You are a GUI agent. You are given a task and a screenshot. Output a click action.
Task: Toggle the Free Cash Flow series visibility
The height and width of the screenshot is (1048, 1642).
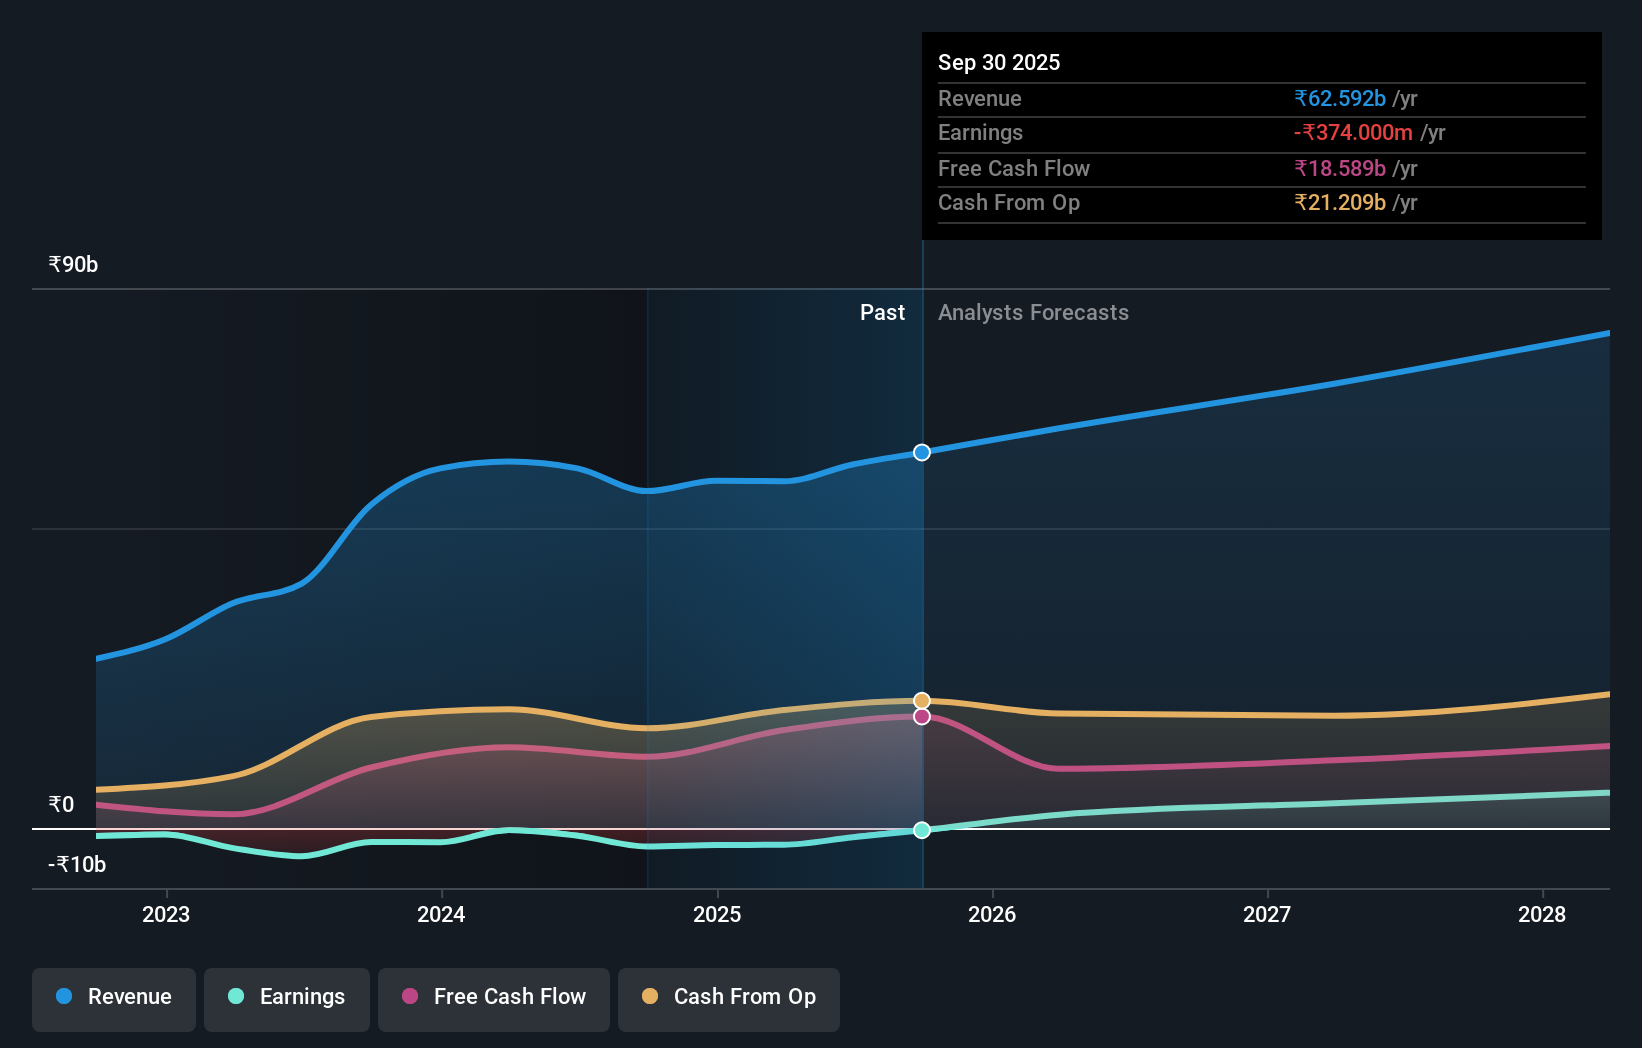pyautogui.click(x=494, y=999)
